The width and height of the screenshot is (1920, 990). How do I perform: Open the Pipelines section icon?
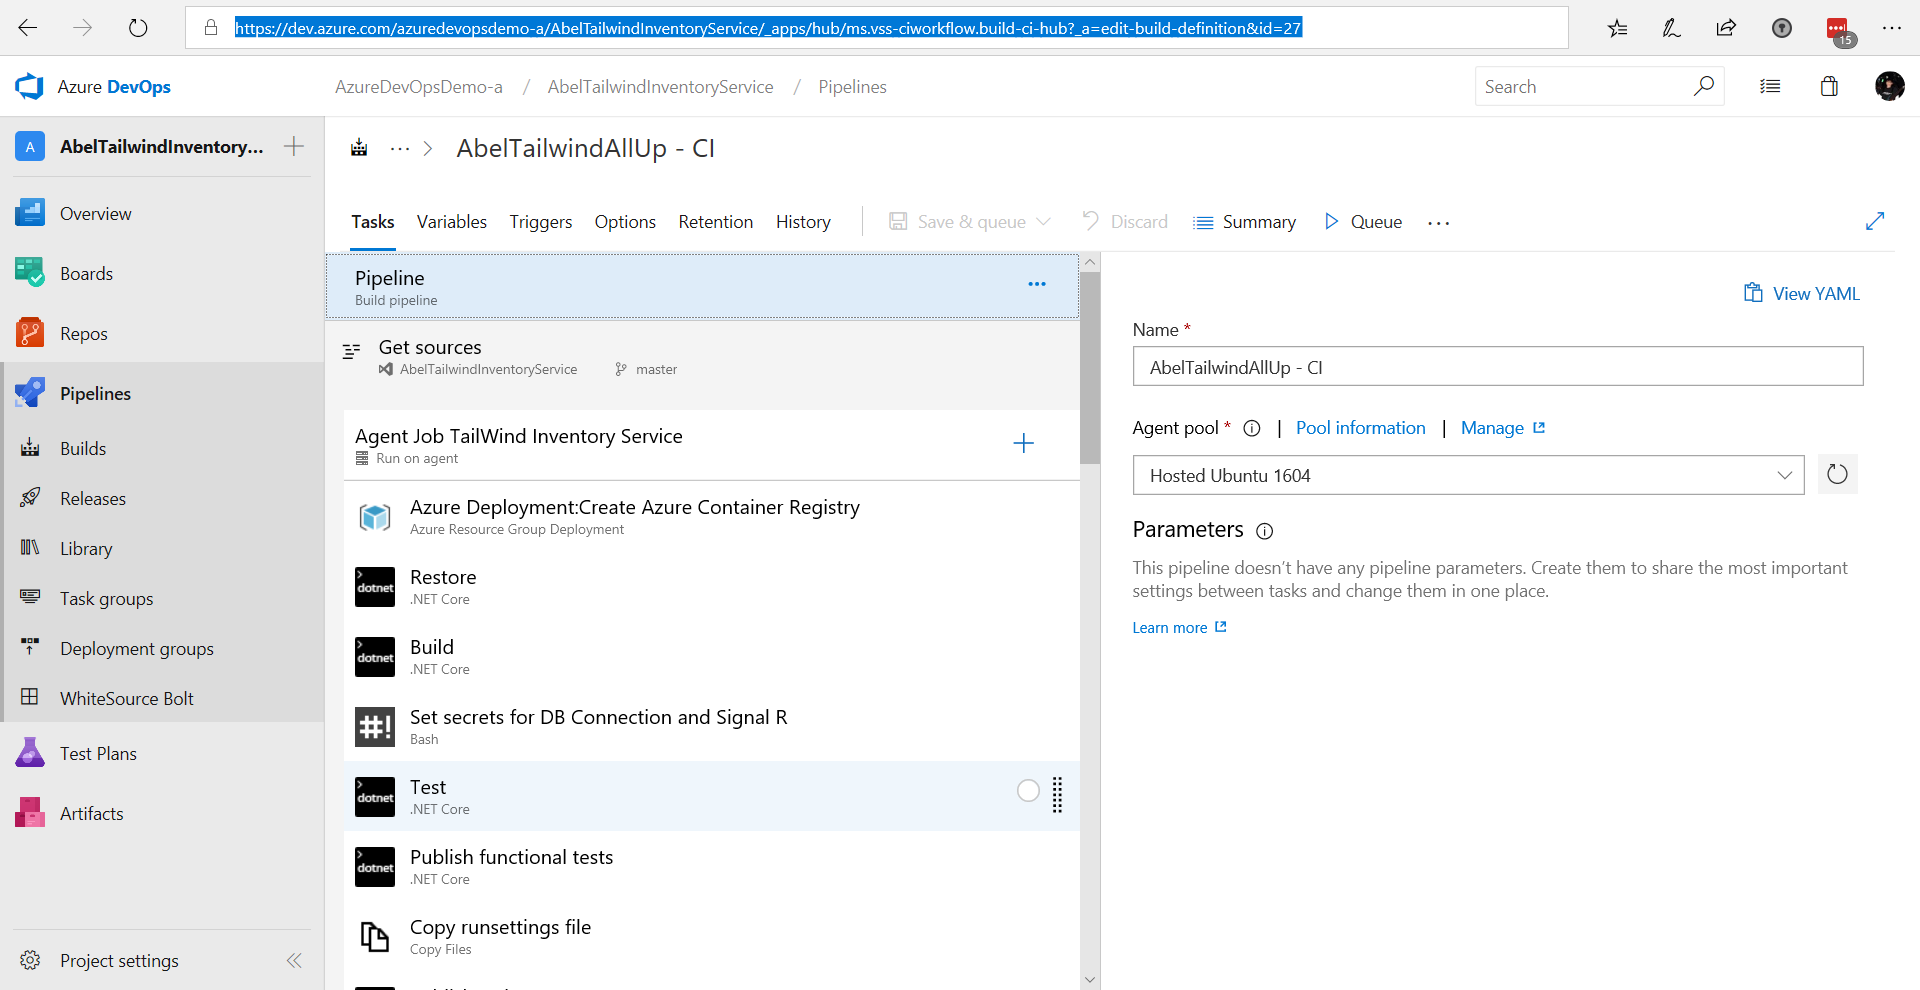30,393
